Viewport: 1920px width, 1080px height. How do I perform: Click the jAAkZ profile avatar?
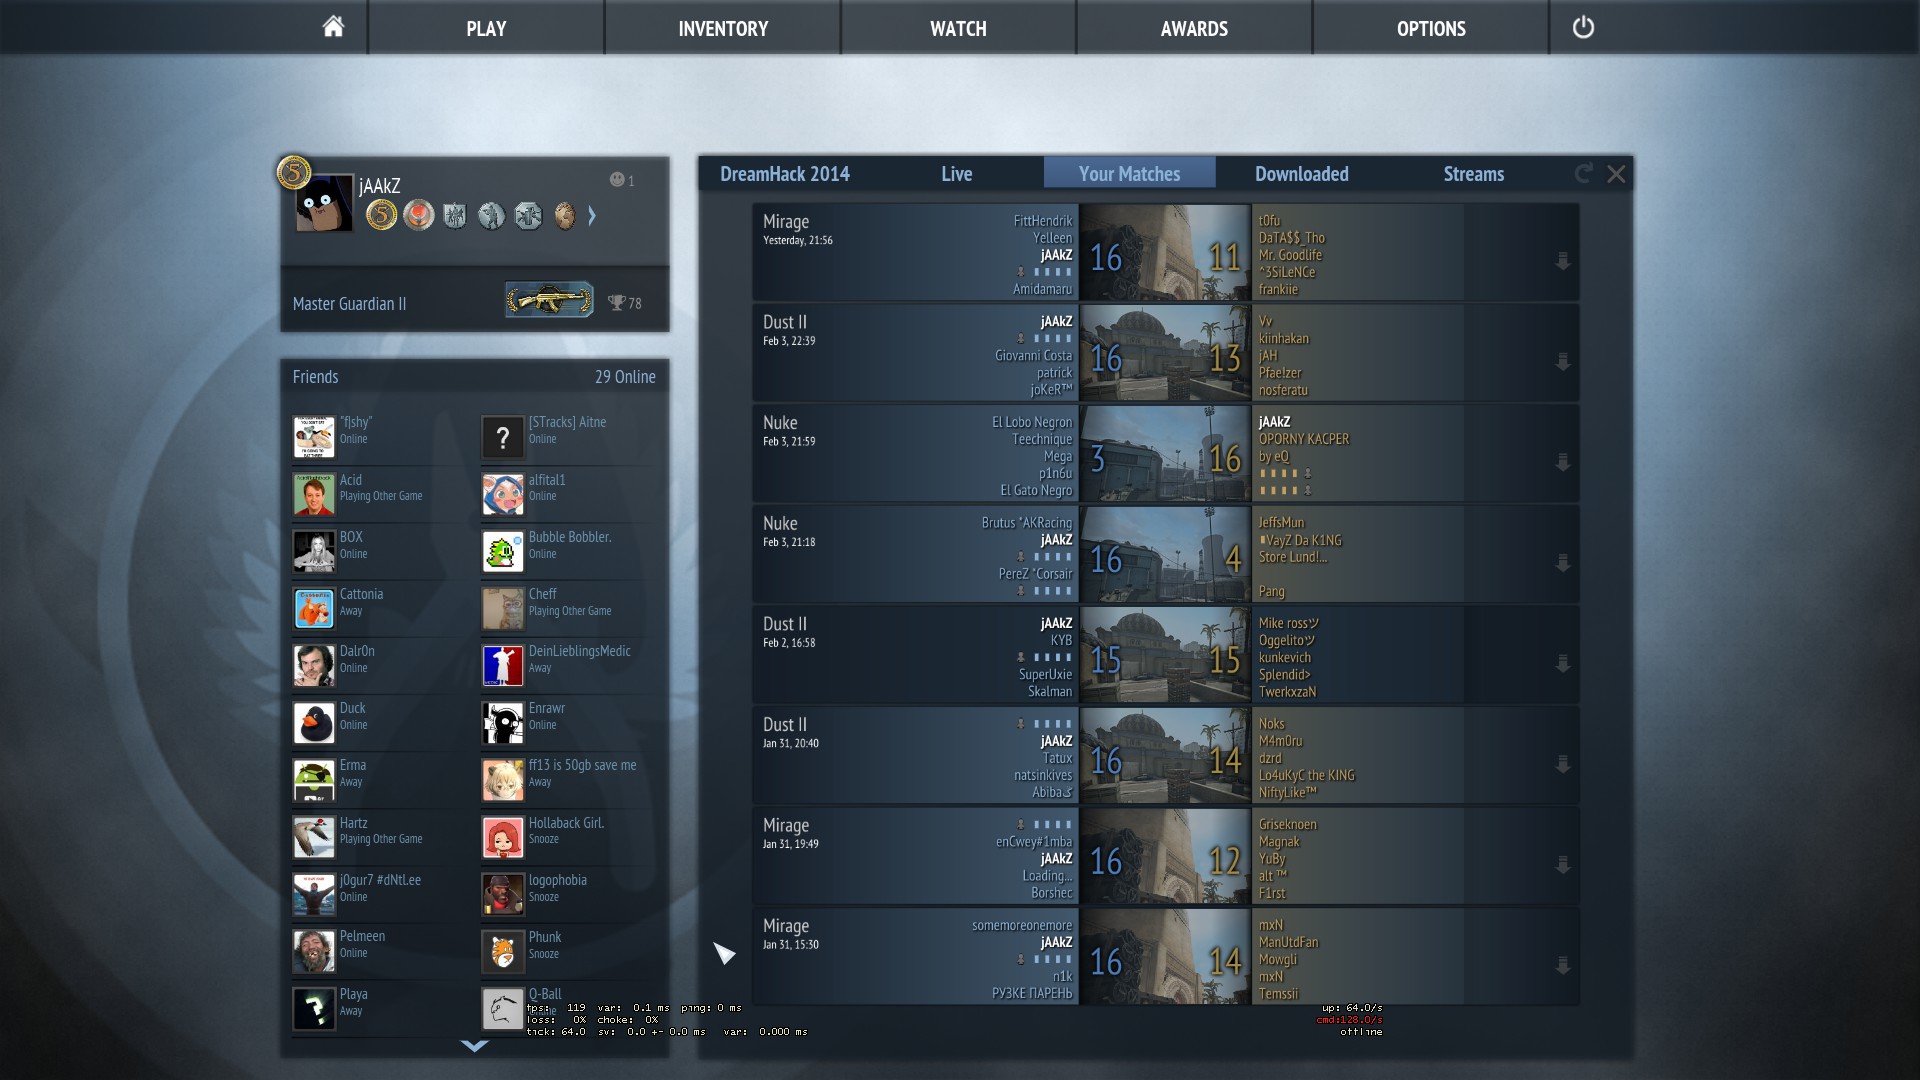click(x=325, y=203)
